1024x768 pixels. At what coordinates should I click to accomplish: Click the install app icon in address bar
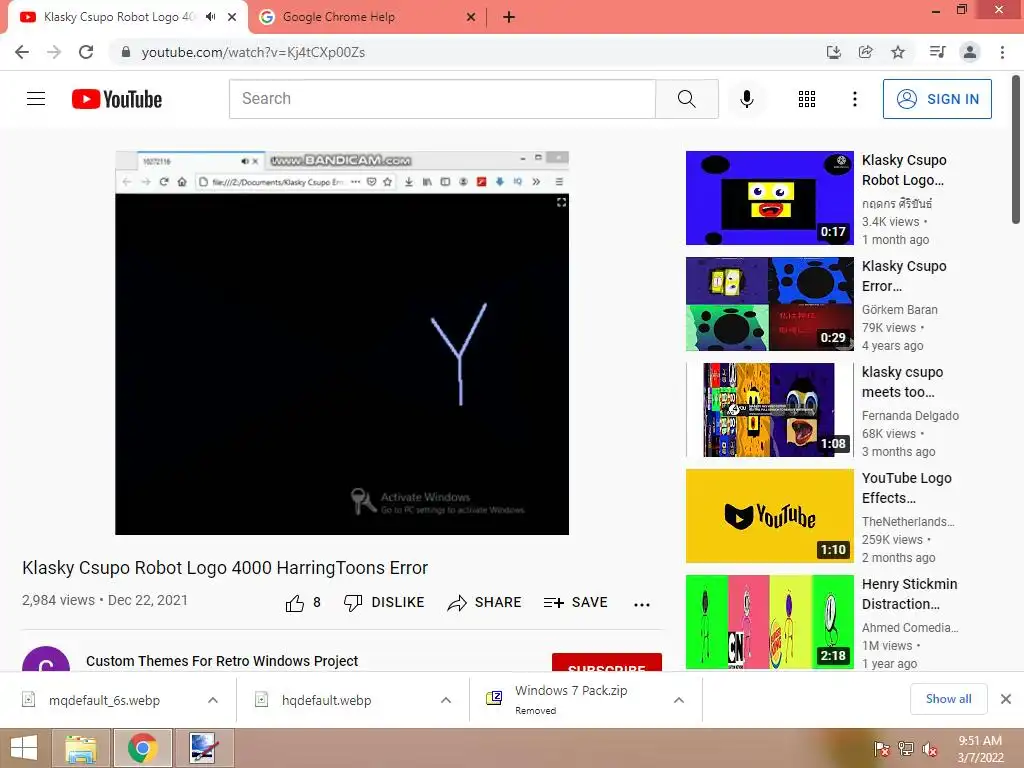click(833, 52)
